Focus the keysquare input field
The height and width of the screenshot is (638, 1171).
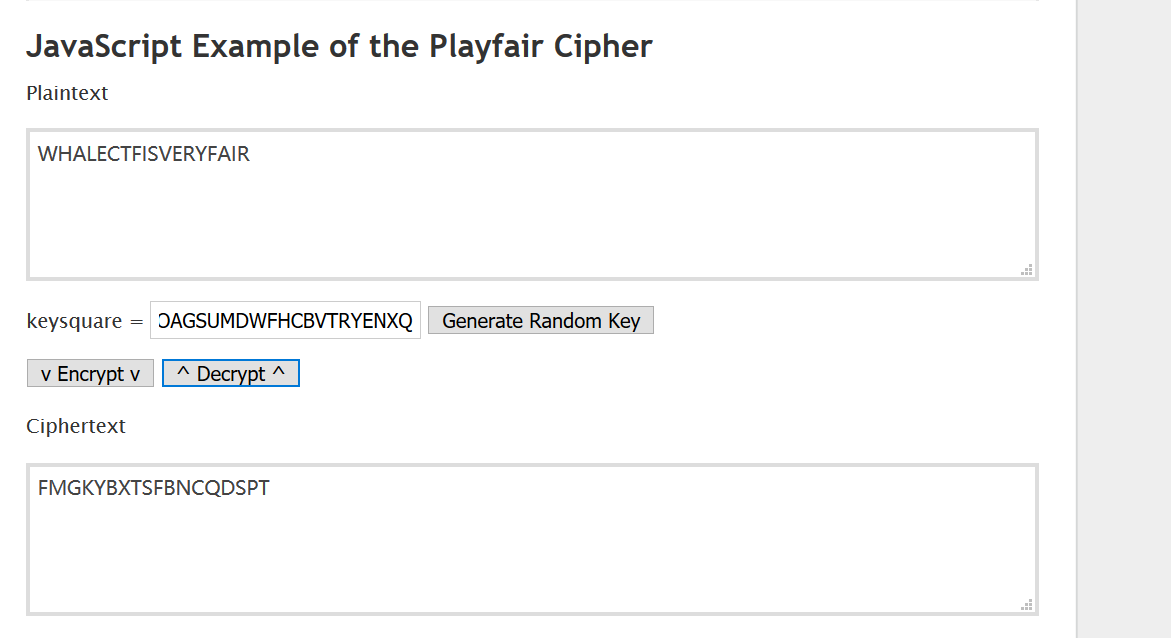[x=285, y=320]
